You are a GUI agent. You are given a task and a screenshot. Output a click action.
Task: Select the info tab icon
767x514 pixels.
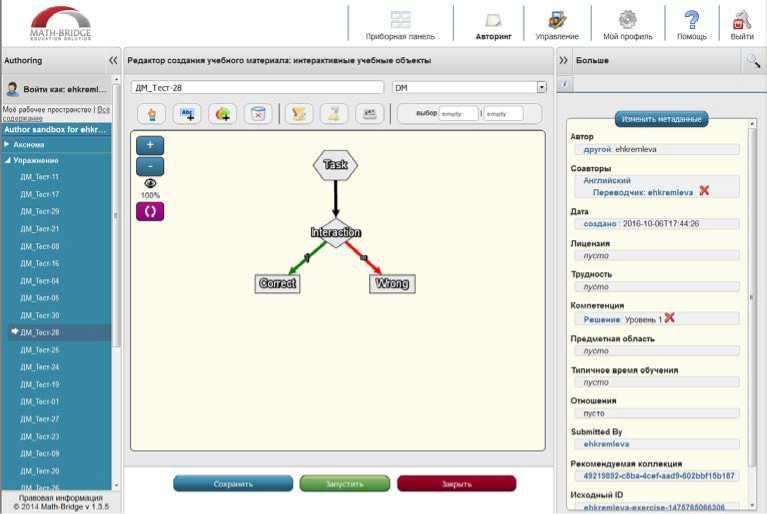[564, 84]
